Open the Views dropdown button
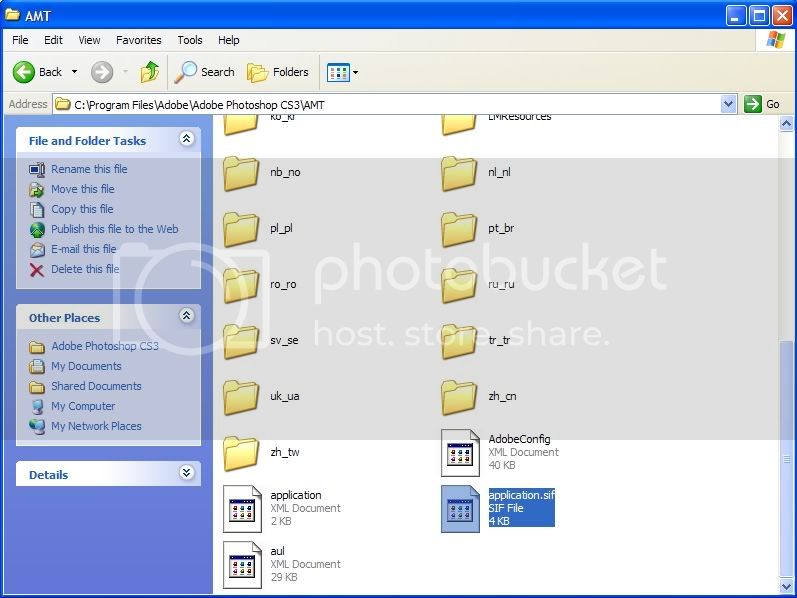 tap(342, 72)
